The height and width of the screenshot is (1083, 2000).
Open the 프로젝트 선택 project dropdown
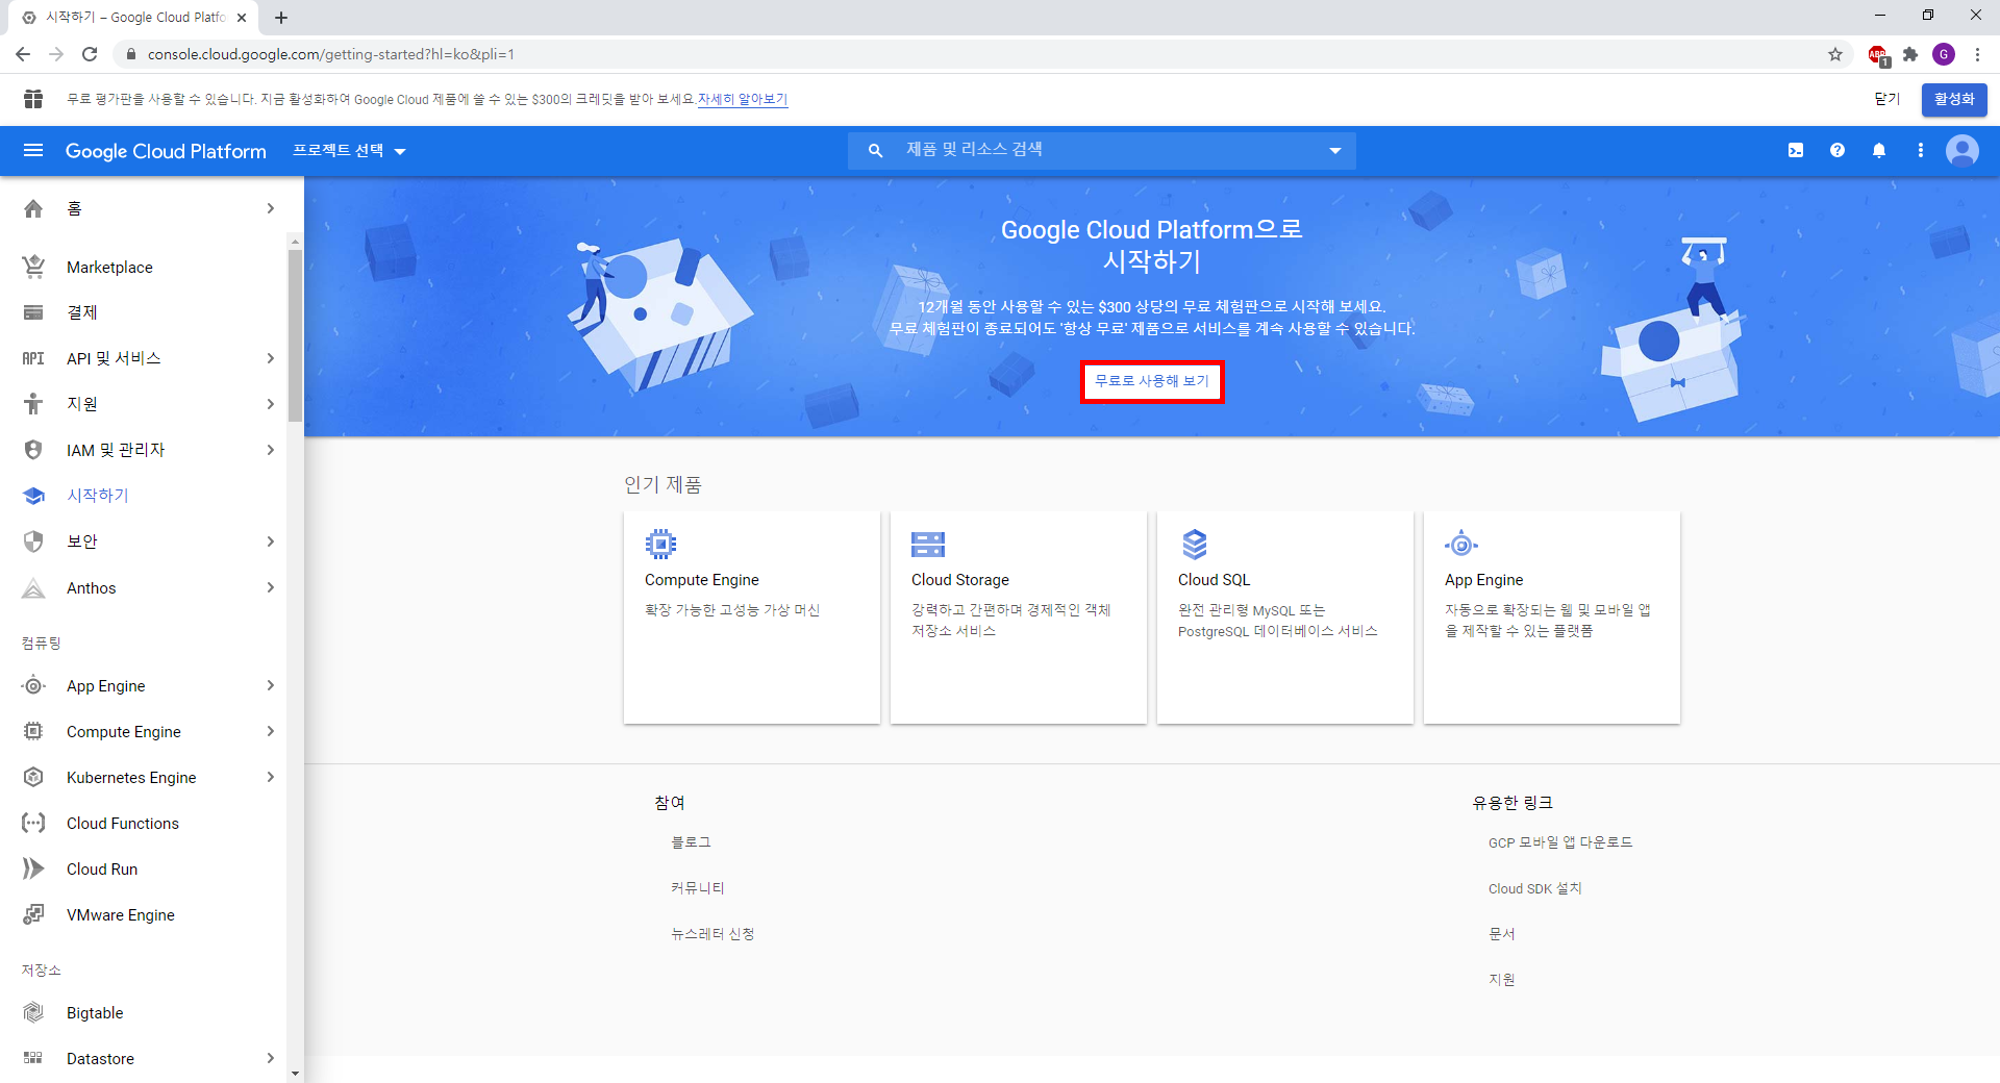[x=349, y=151]
